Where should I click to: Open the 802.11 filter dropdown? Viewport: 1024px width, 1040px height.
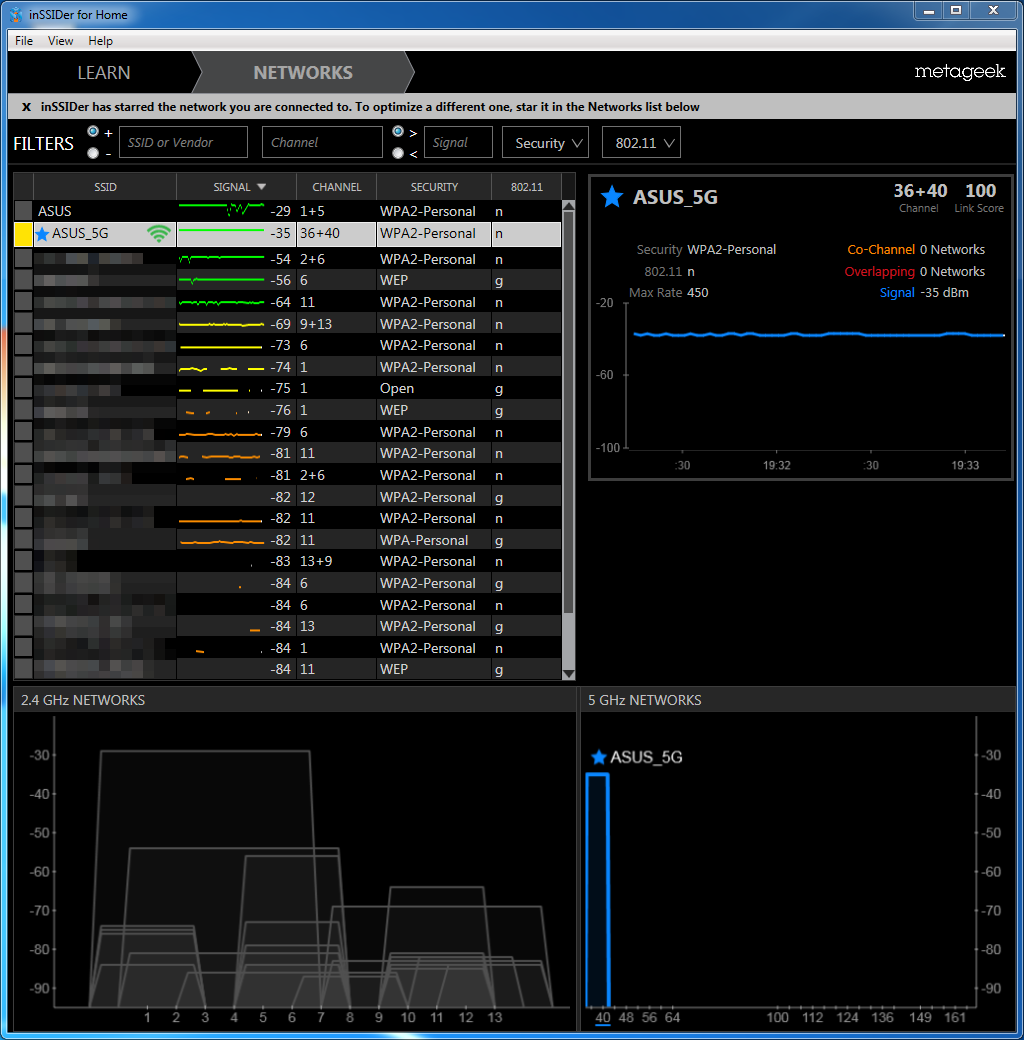641,143
